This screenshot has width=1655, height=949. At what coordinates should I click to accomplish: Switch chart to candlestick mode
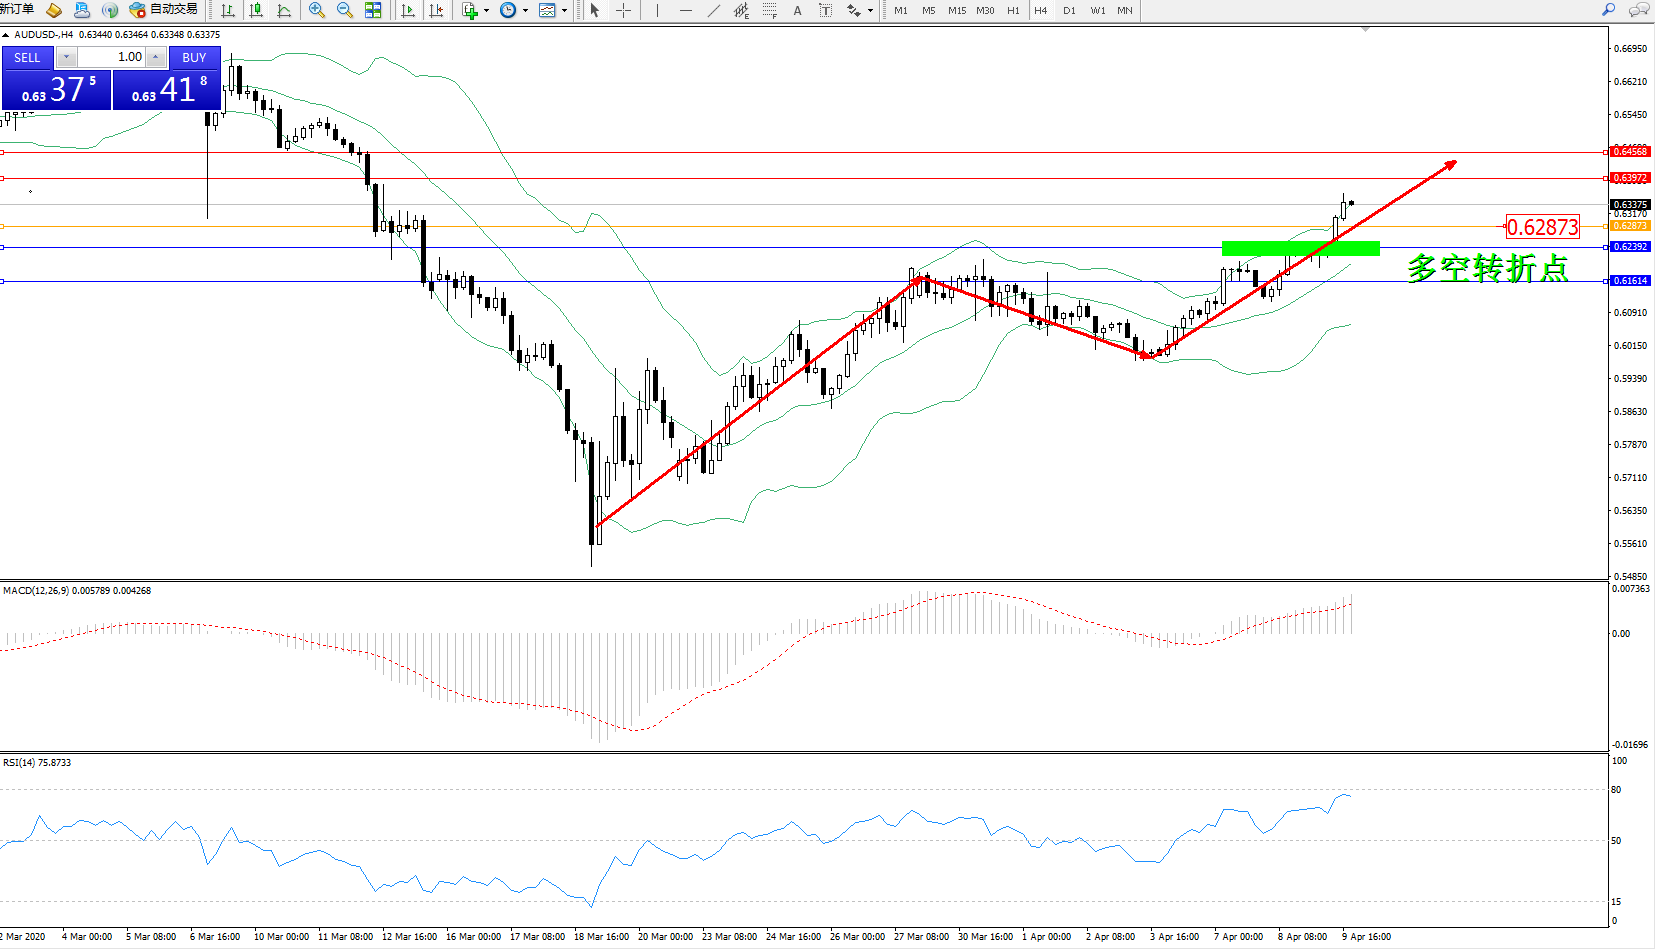pyautogui.click(x=256, y=10)
